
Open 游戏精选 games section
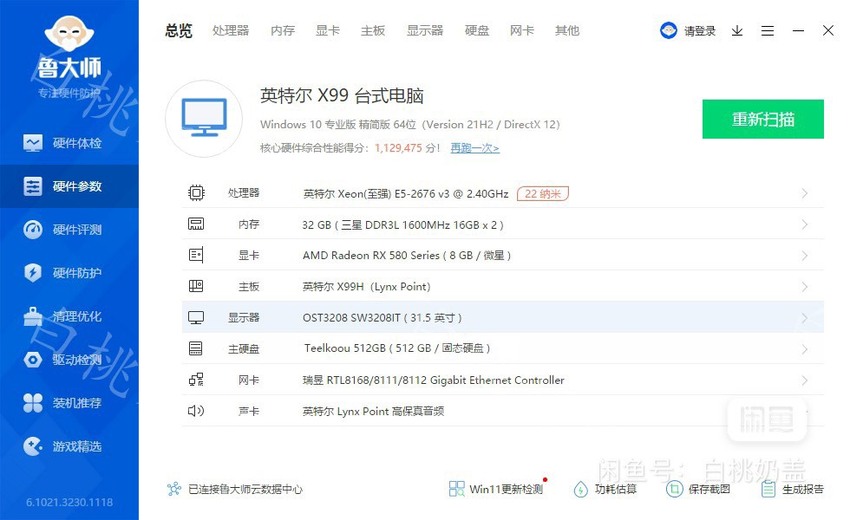[69, 446]
